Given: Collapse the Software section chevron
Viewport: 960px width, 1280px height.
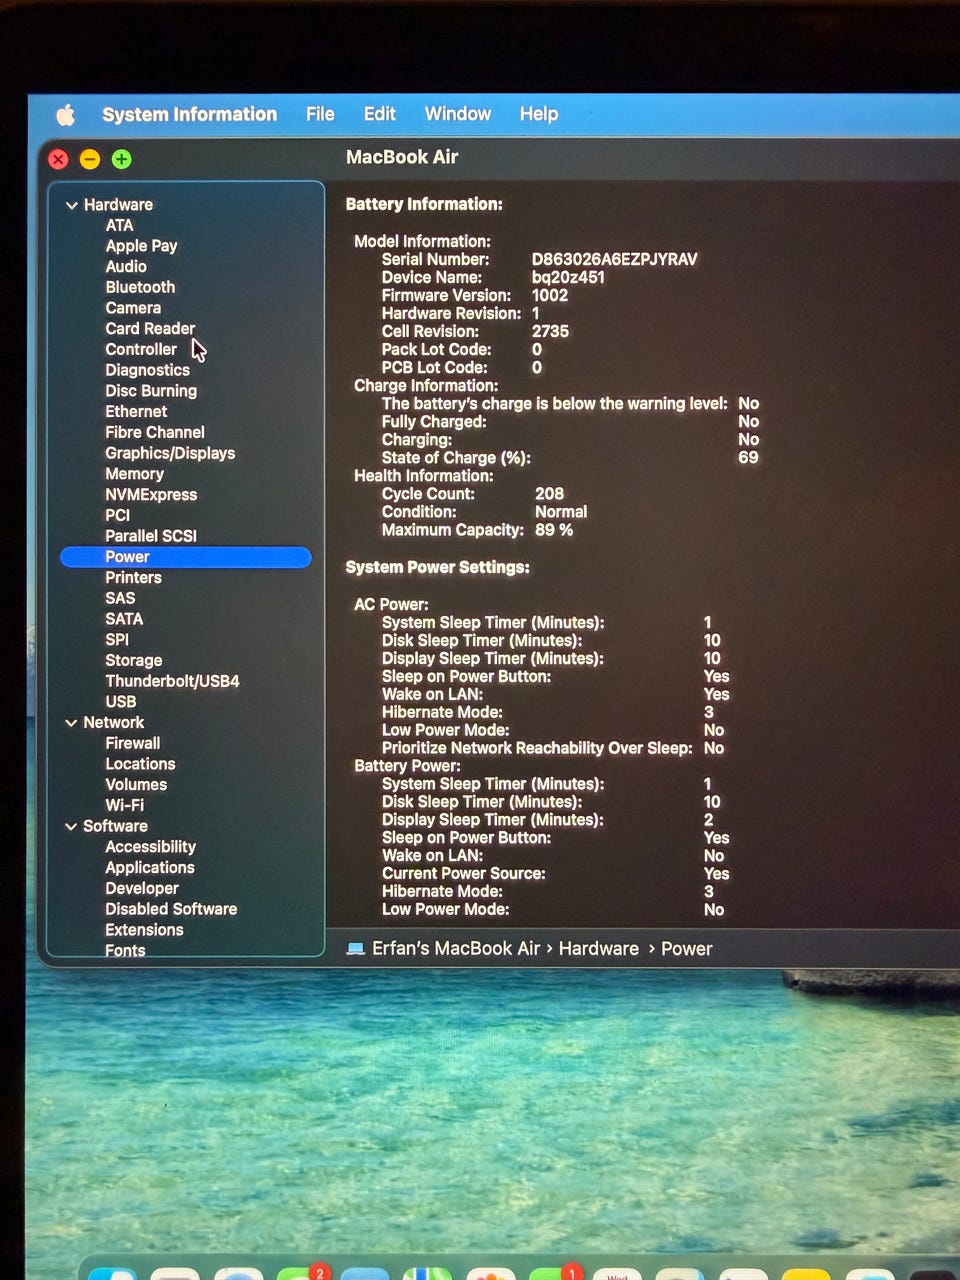Looking at the screenshot, I should (71, 827).
